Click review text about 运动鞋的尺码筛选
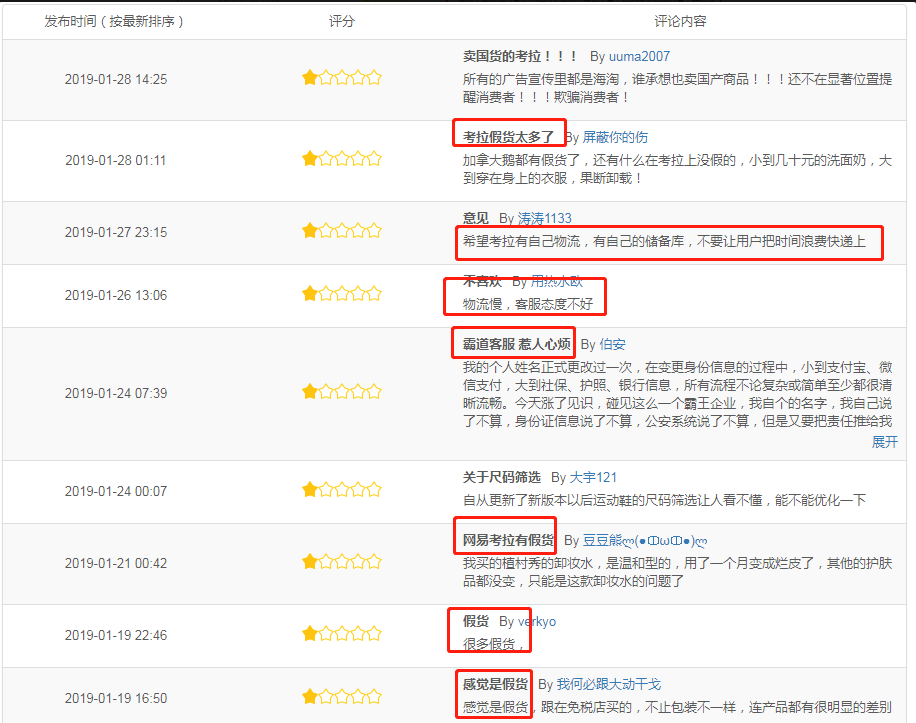This screenshot has width=916, height=723. click(664, 500)
